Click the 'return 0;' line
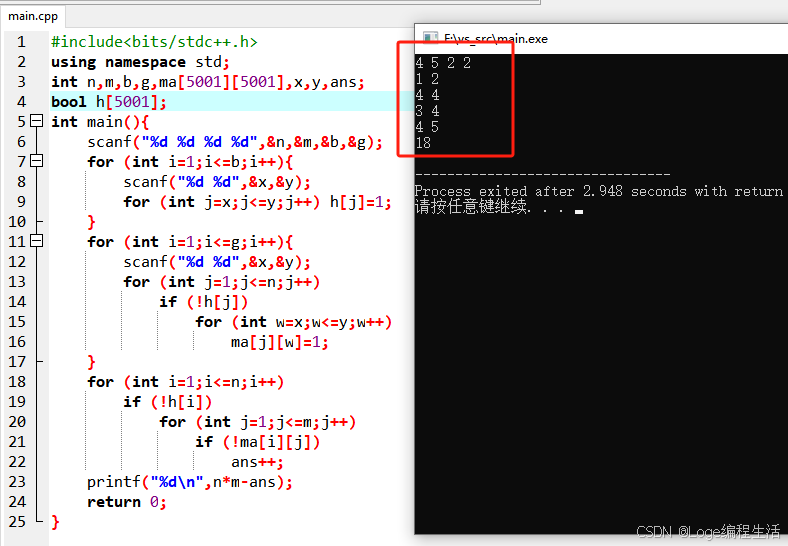 (x=127, y=502)
